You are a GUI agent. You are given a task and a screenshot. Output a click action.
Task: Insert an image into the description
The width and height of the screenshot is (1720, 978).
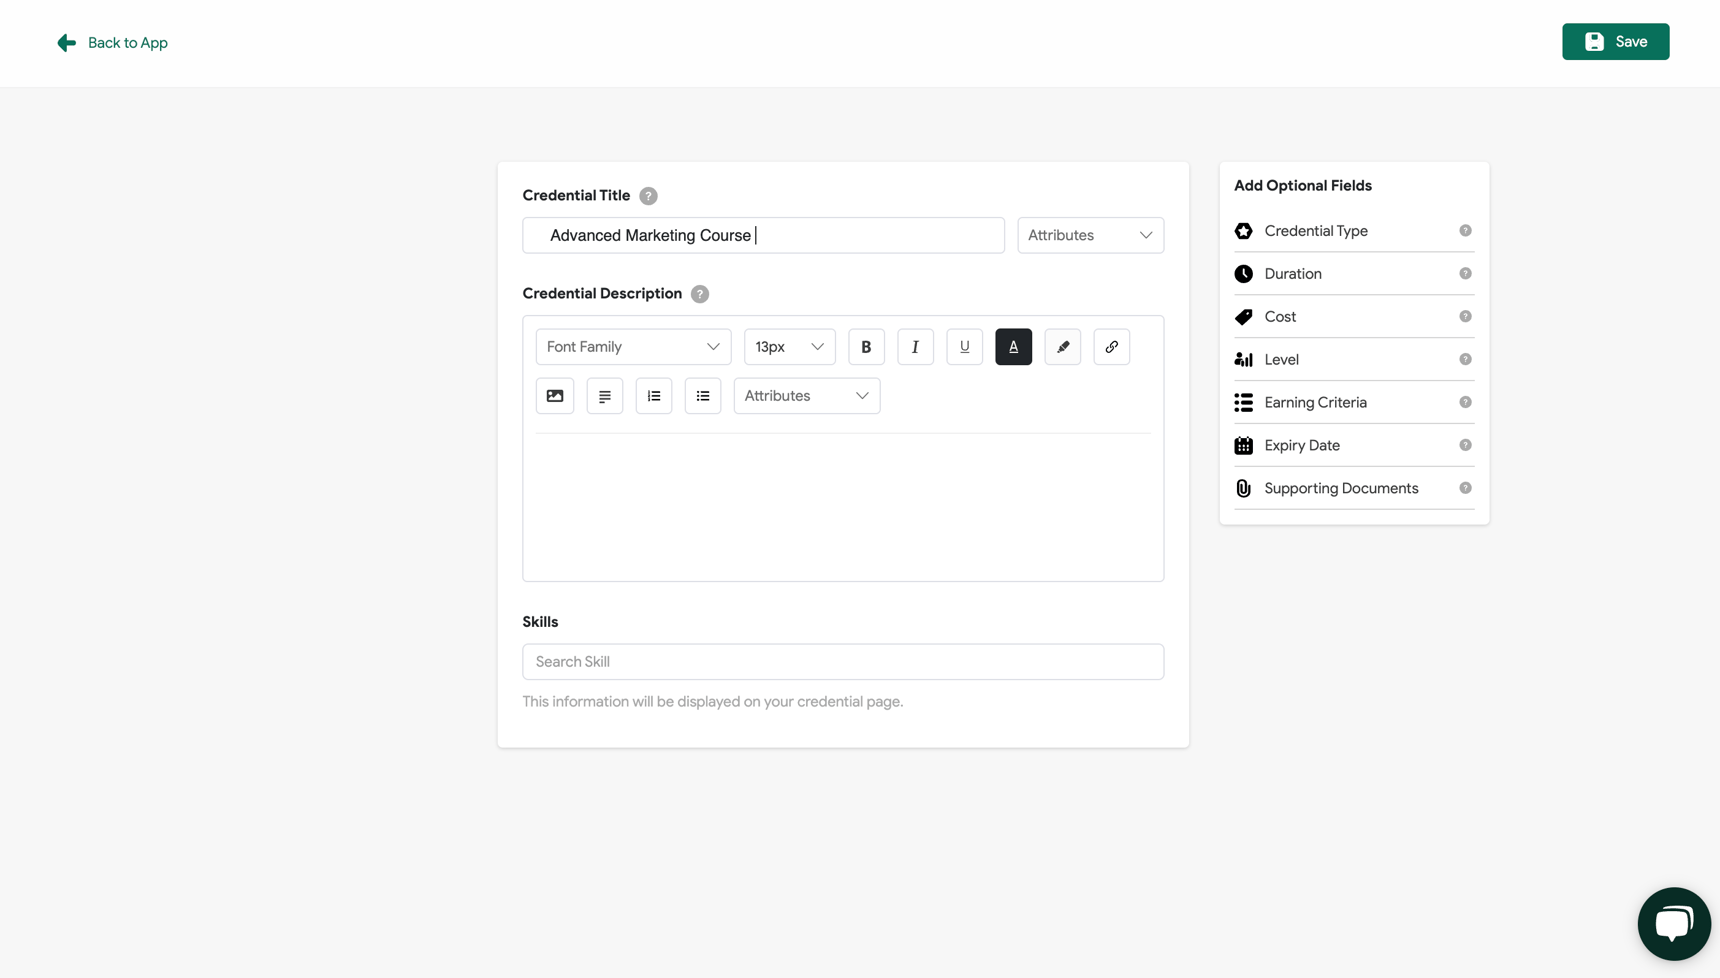tap(554, 395)
